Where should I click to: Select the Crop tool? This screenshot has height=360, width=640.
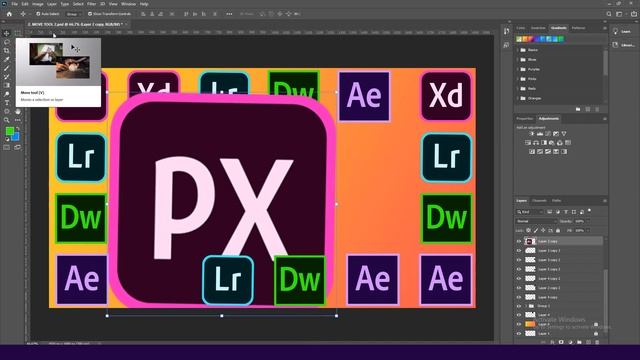[7, 51]
